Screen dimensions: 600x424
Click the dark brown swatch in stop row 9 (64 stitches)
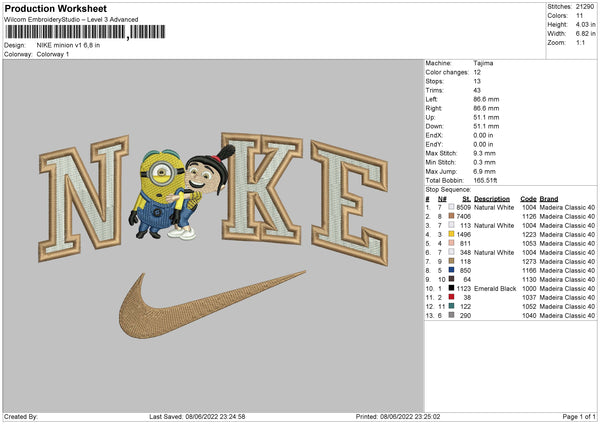click(x=452, y=279)
